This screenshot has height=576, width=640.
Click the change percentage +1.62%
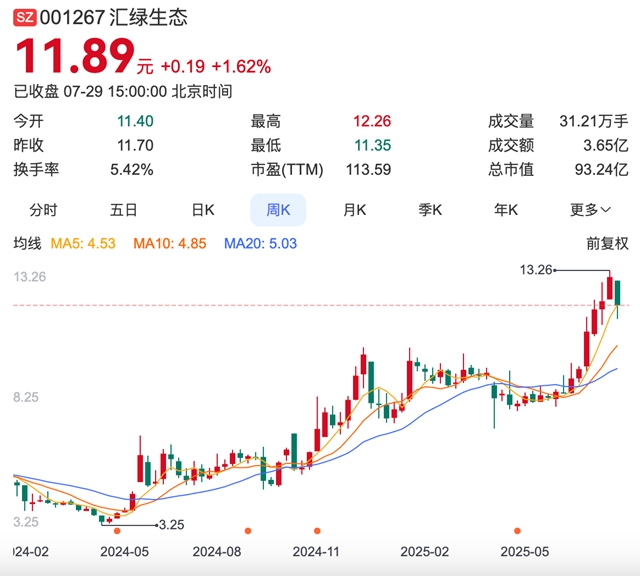pyautogui.click(x=241, y=67)
